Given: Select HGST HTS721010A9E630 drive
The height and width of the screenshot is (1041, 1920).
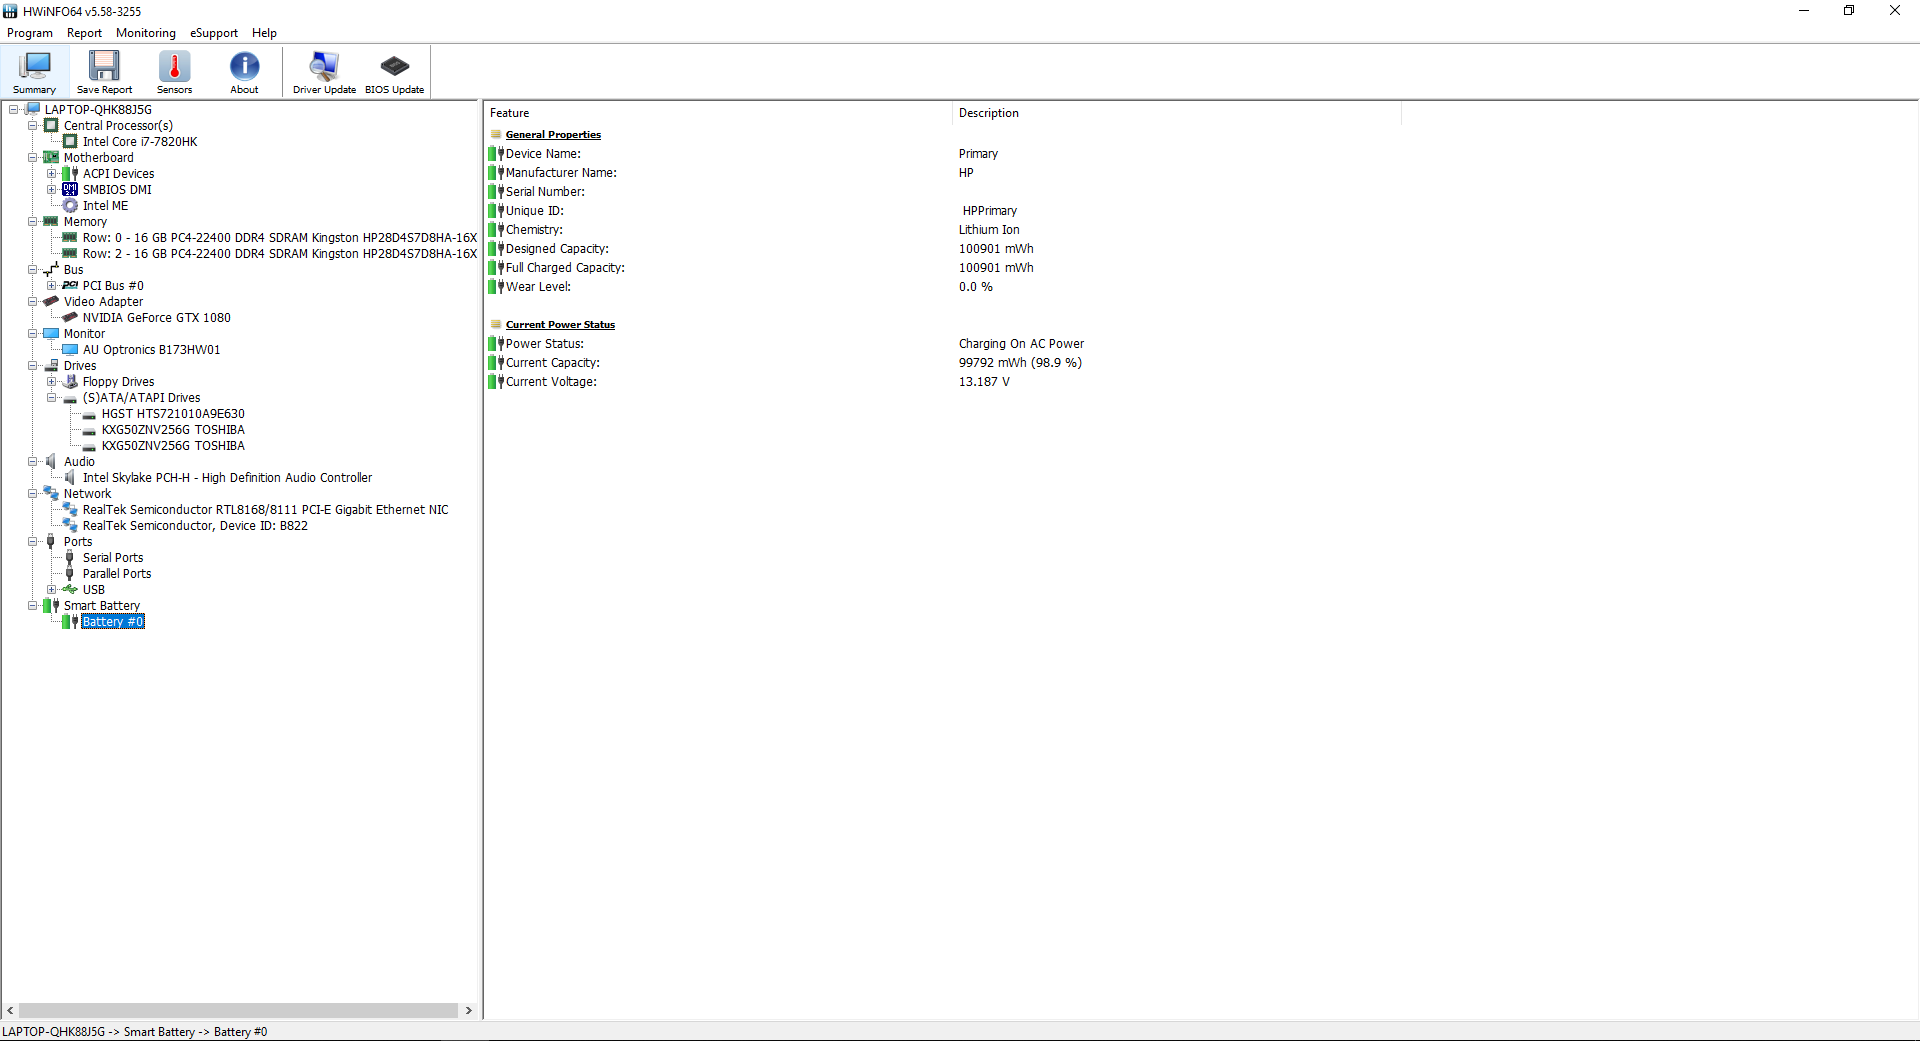Looking at the screenshot, I should click(173, 414).
